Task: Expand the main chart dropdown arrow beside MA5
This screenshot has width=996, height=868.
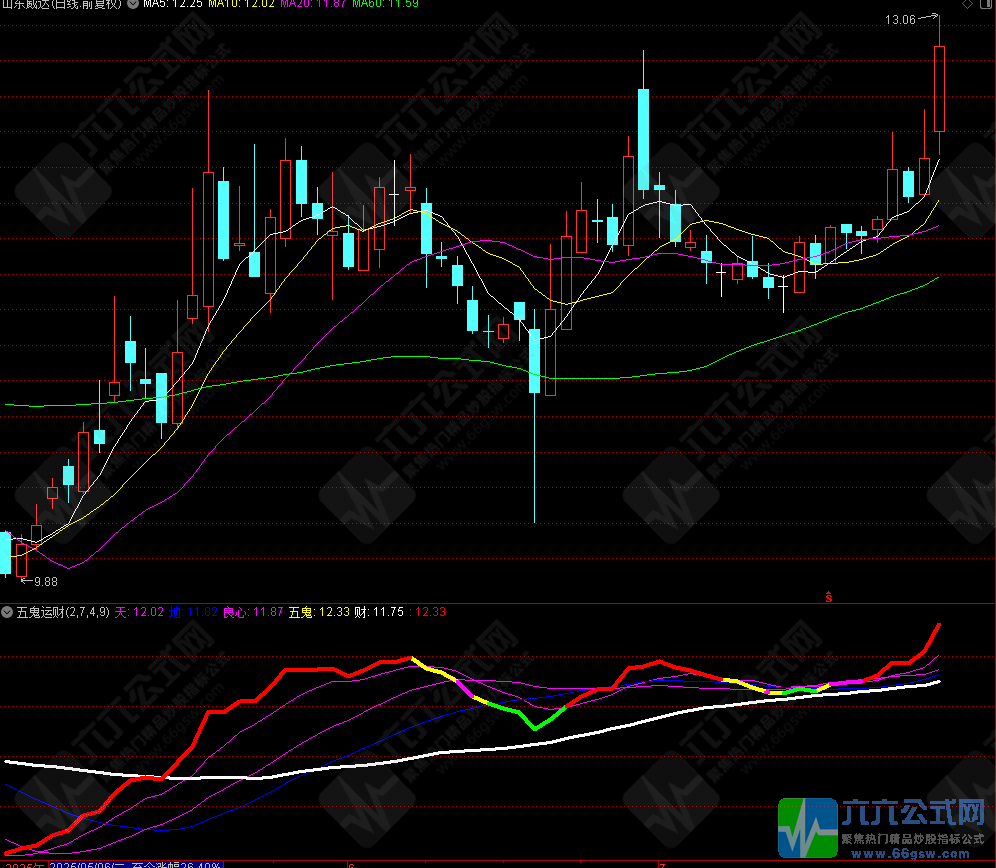Action: click(x=133, y=4)
